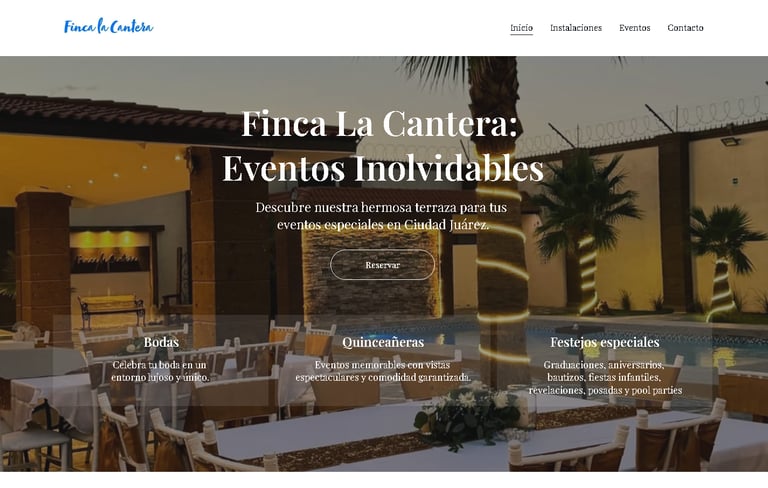Click the Finca la Cantera logo

[108, 26]
